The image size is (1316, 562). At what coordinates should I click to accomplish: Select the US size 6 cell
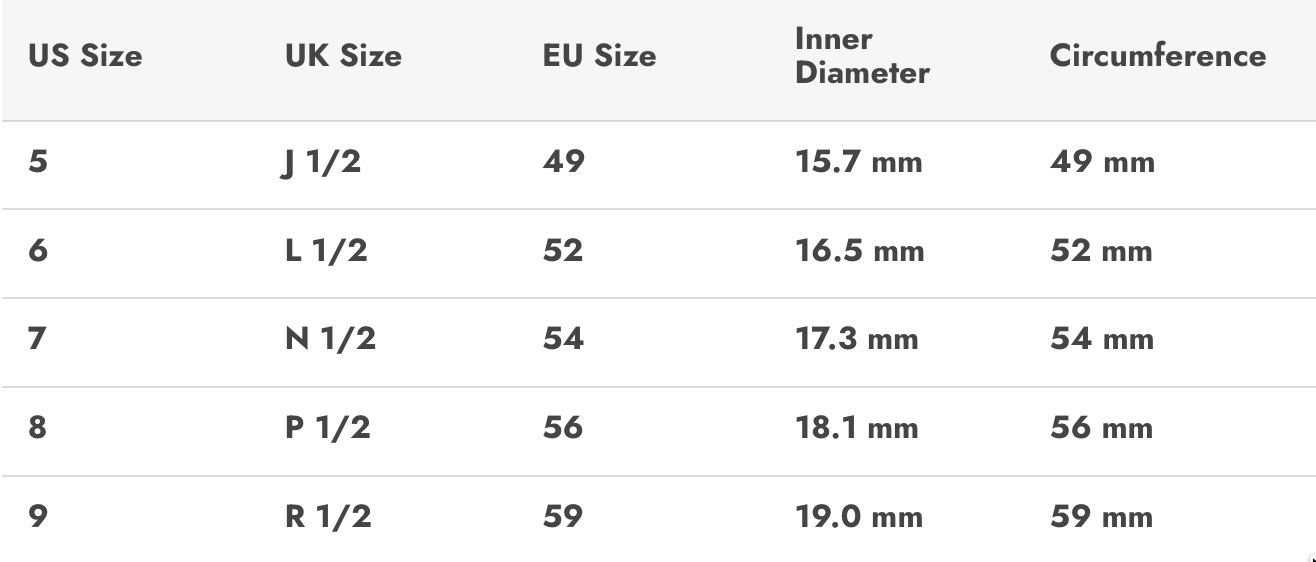37,250
